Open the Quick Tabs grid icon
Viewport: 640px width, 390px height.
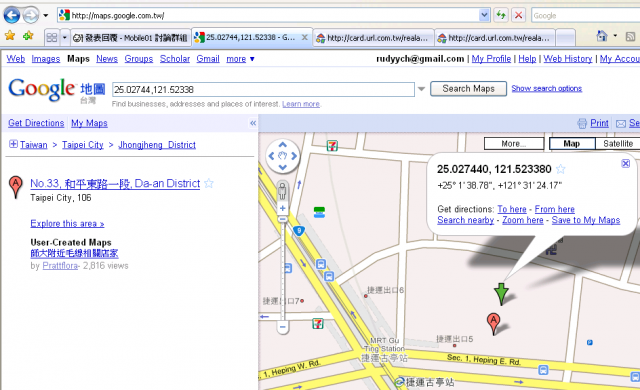pos(52,38)
